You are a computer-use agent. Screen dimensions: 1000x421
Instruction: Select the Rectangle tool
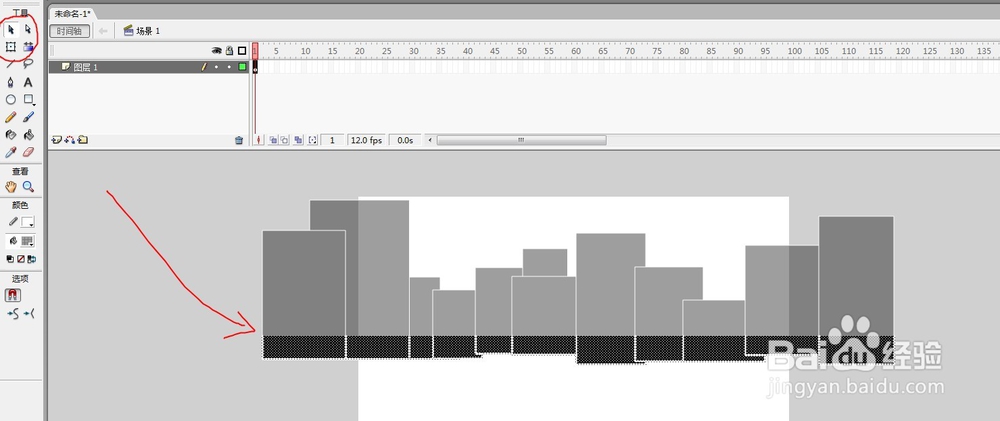click(28, 100)
